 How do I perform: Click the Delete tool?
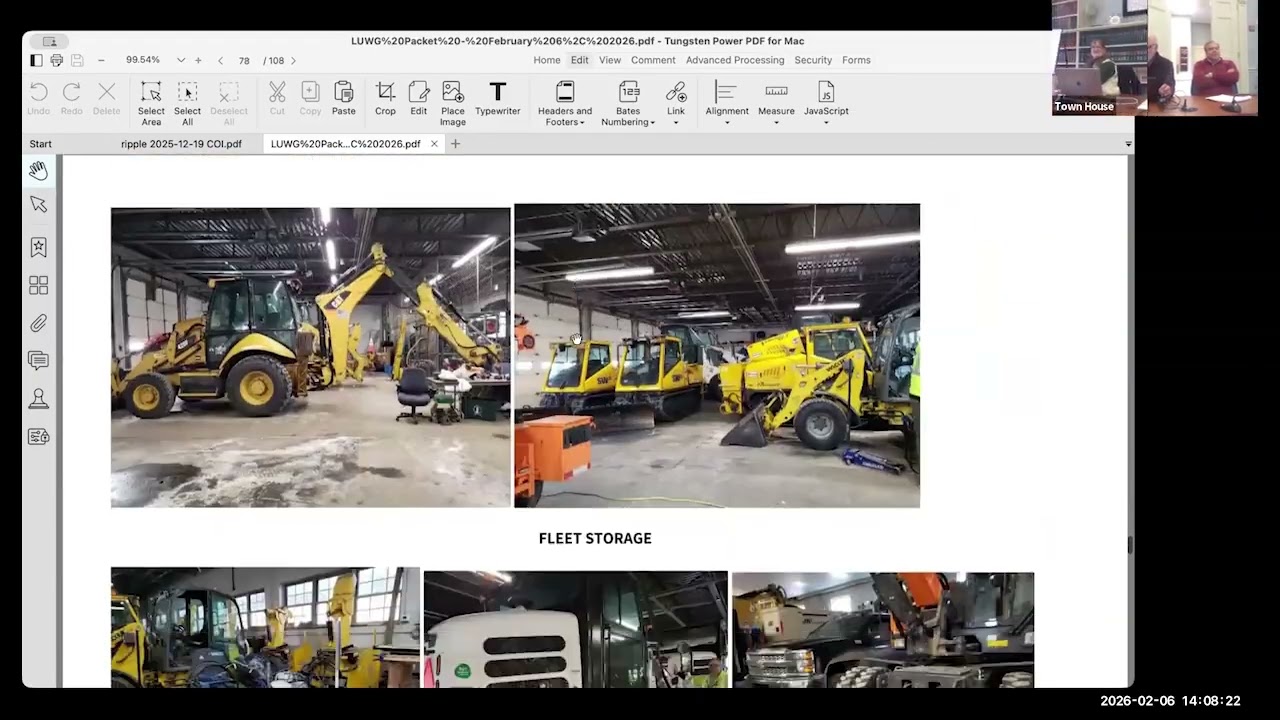tap(106, 100)
